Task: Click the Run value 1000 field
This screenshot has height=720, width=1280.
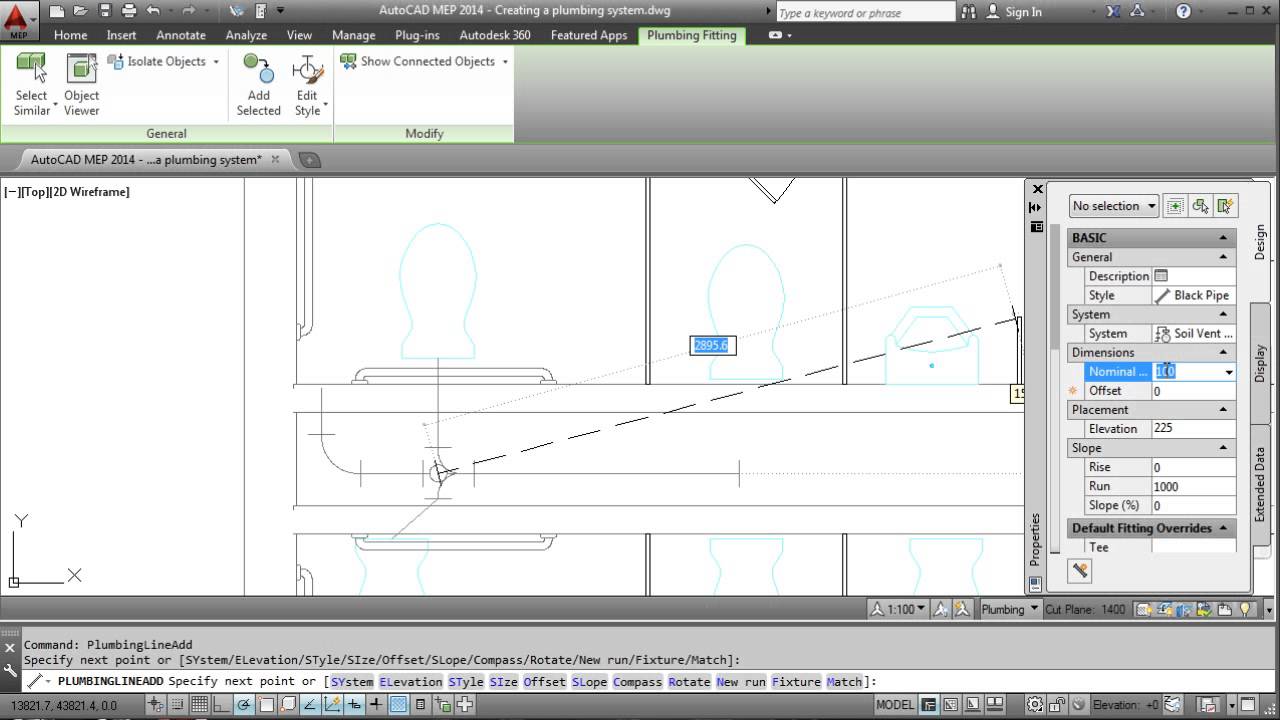Action: pos(1193,486)
